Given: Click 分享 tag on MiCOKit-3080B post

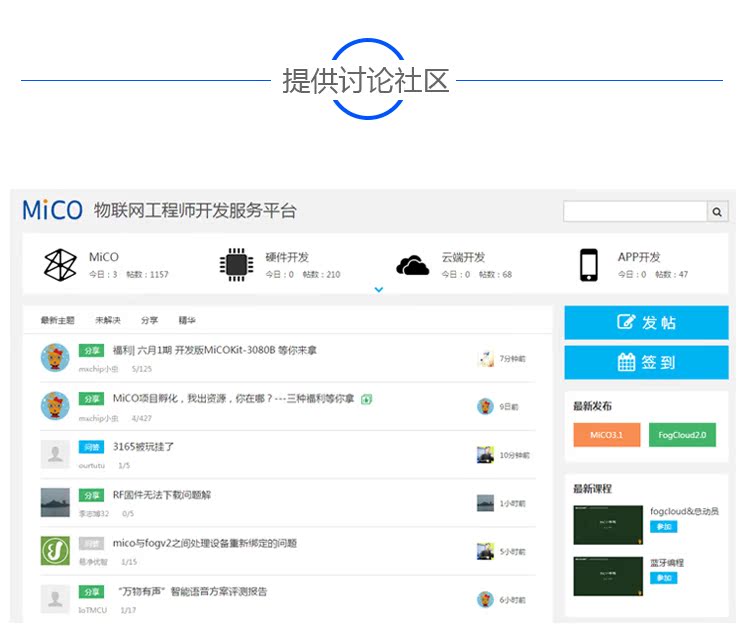Looking at the screenshot, I should pyautogui.click(x=91, y=351).
